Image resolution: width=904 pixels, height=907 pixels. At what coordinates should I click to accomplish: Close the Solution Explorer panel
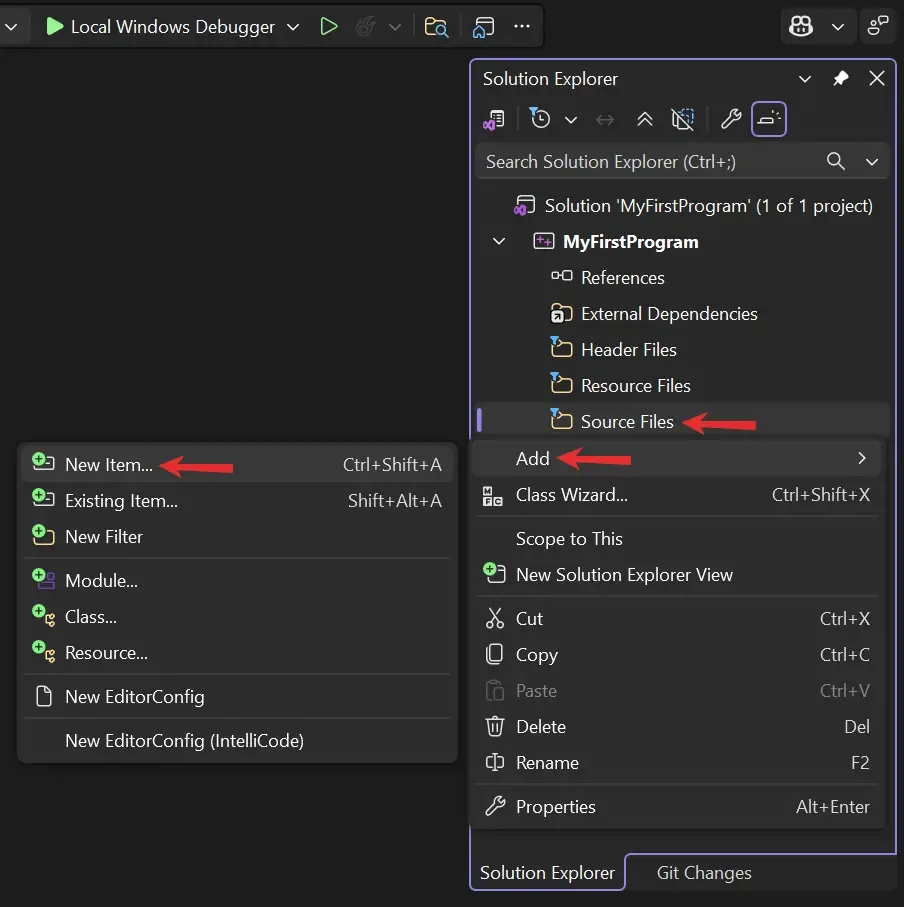click(877, 78)
